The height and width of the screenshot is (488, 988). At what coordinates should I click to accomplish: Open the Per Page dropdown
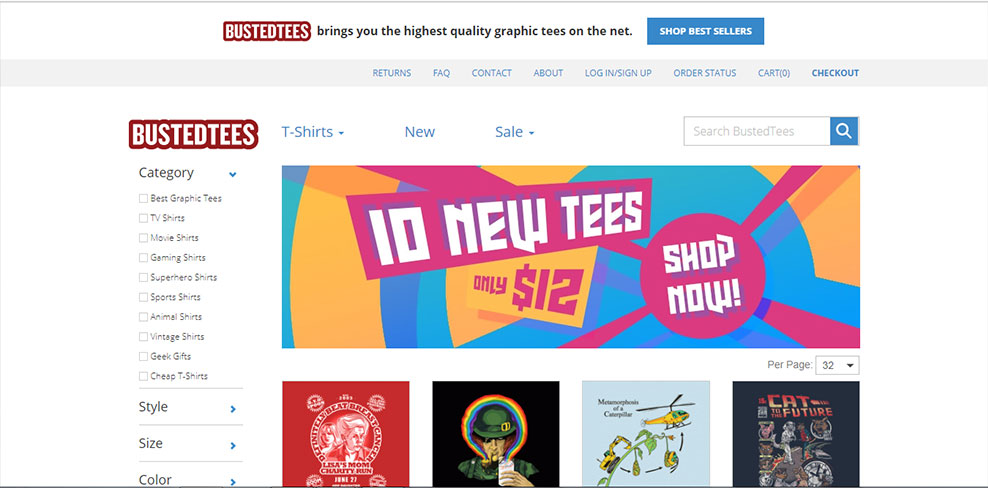pos(837,365)
